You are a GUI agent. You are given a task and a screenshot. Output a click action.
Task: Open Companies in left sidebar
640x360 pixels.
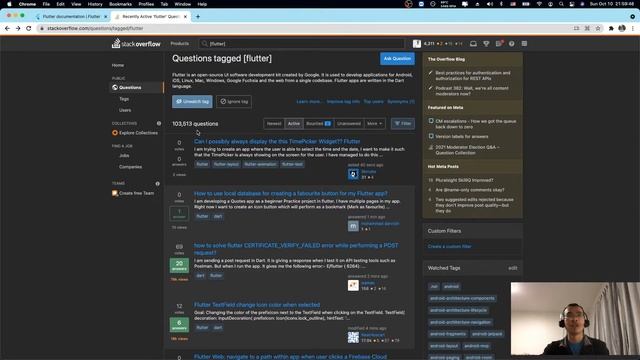coord(130,167)
